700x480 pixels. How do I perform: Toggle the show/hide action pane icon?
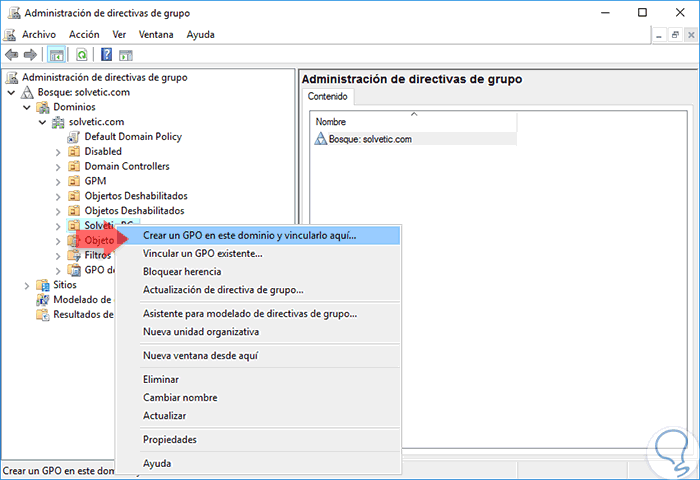126,55
